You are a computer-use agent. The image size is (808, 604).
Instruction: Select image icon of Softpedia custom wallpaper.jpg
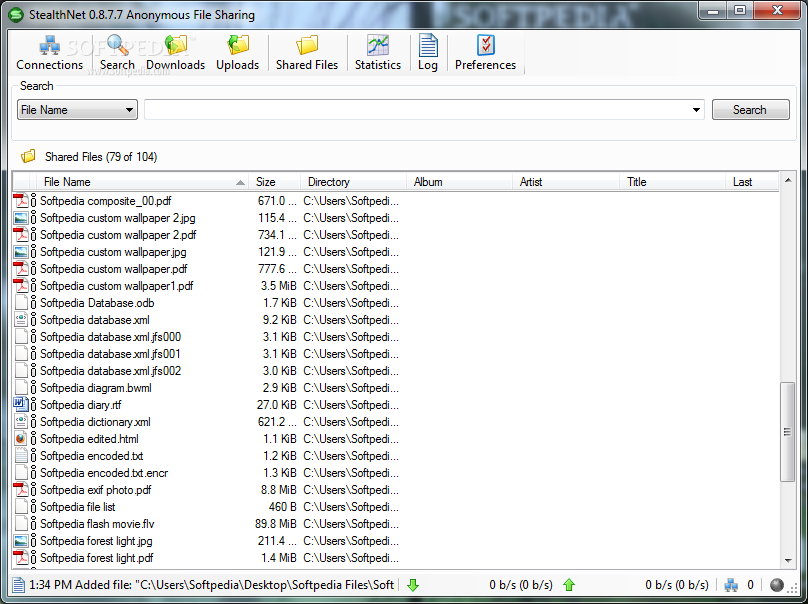coord(21,251)
